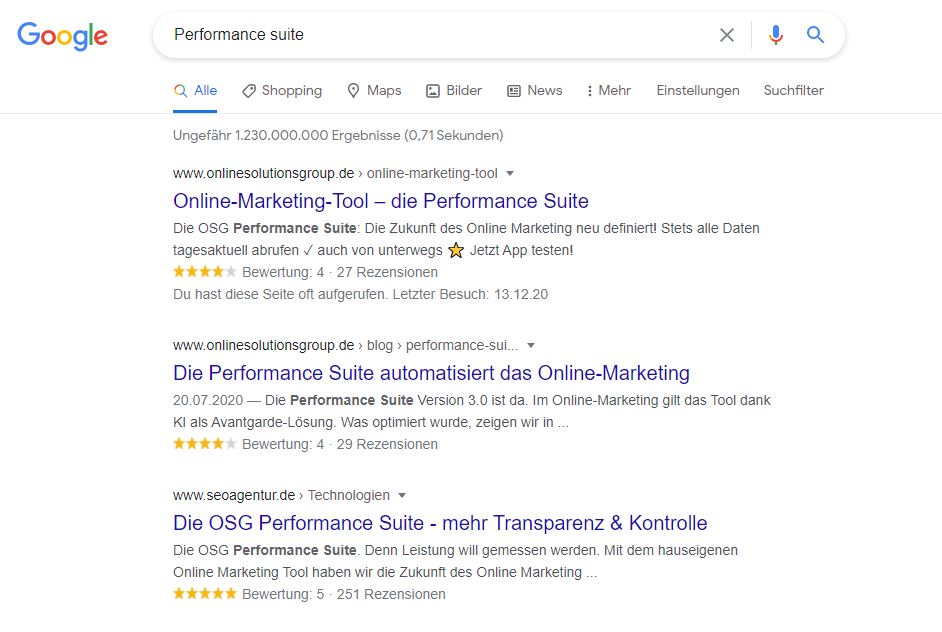
Task: Expand dropdown arrow beside blog performance-sui URL
Action: pyautogui.click(x=530, y=345)
